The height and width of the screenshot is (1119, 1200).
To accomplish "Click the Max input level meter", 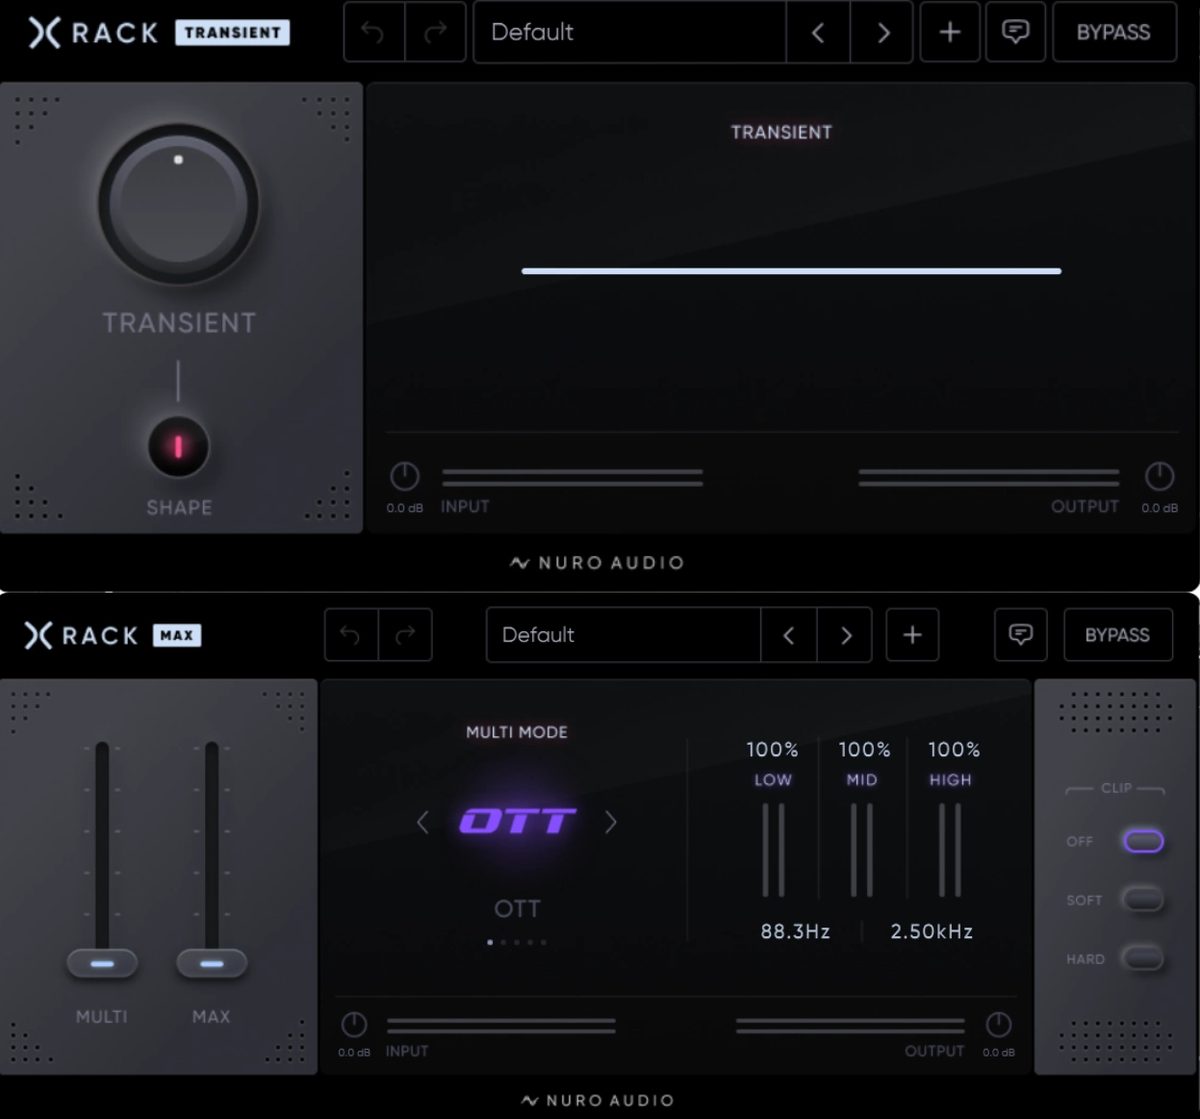I will click(x=501, y=1026).
